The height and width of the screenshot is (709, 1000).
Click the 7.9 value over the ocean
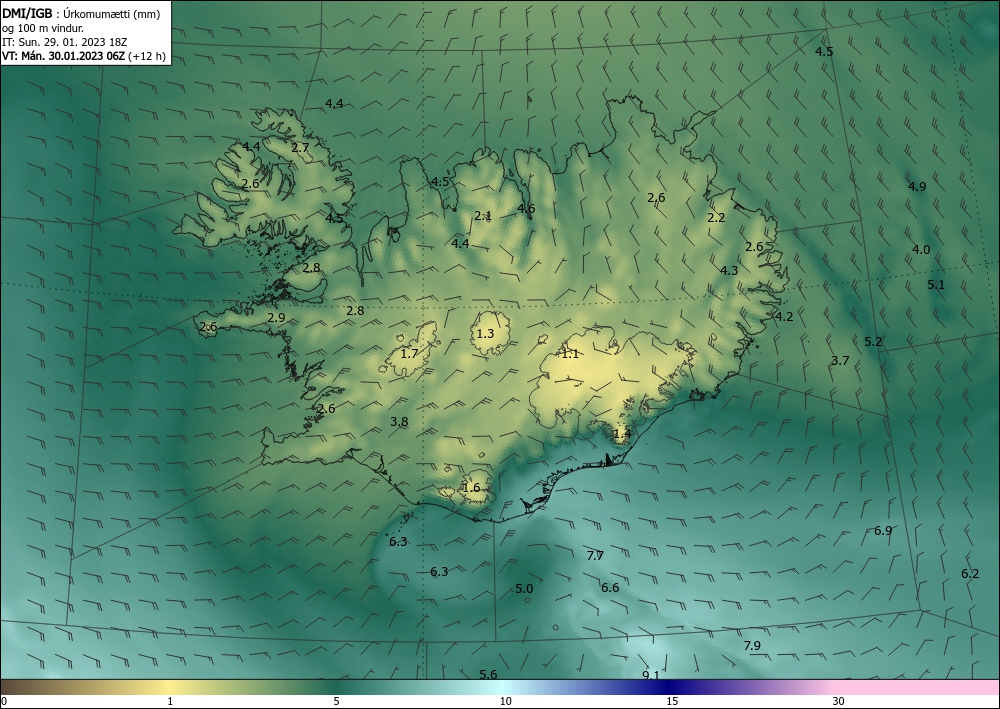tap(753, 646)
